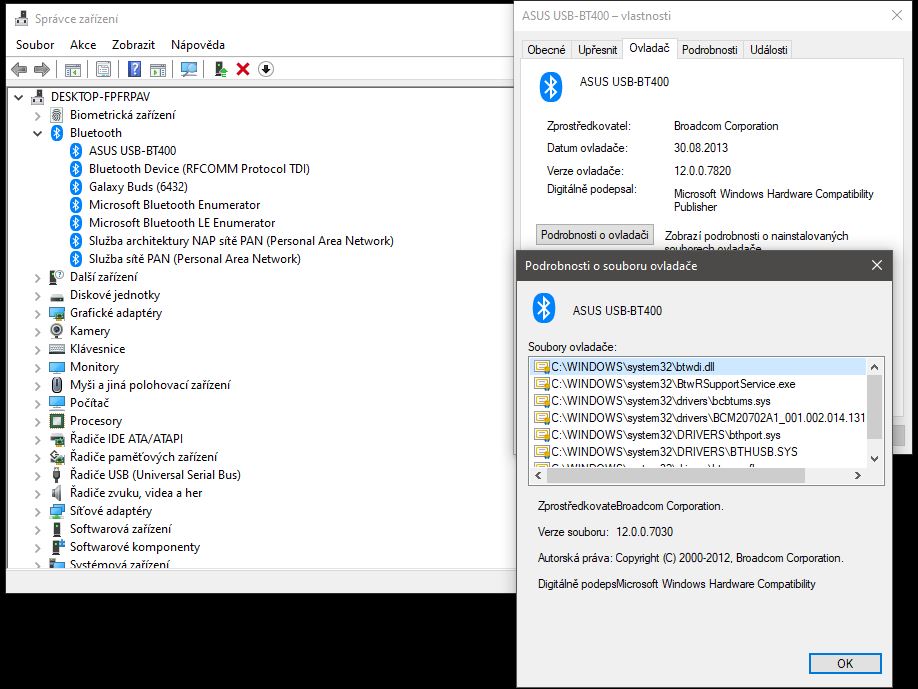Click OK in driver file details dialog
The image size is (918, 689).
[845, 663]
